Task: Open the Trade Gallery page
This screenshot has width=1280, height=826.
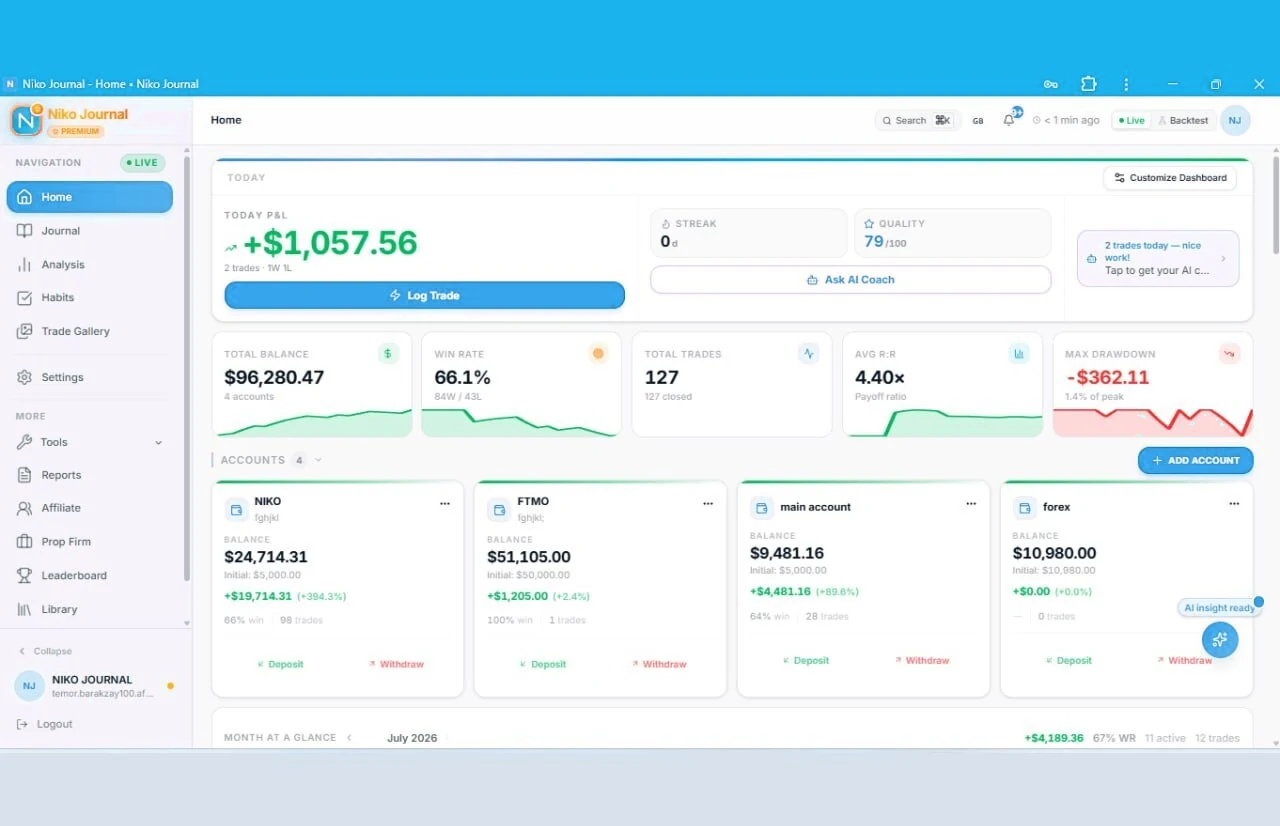Action: [x=90, y=331]
